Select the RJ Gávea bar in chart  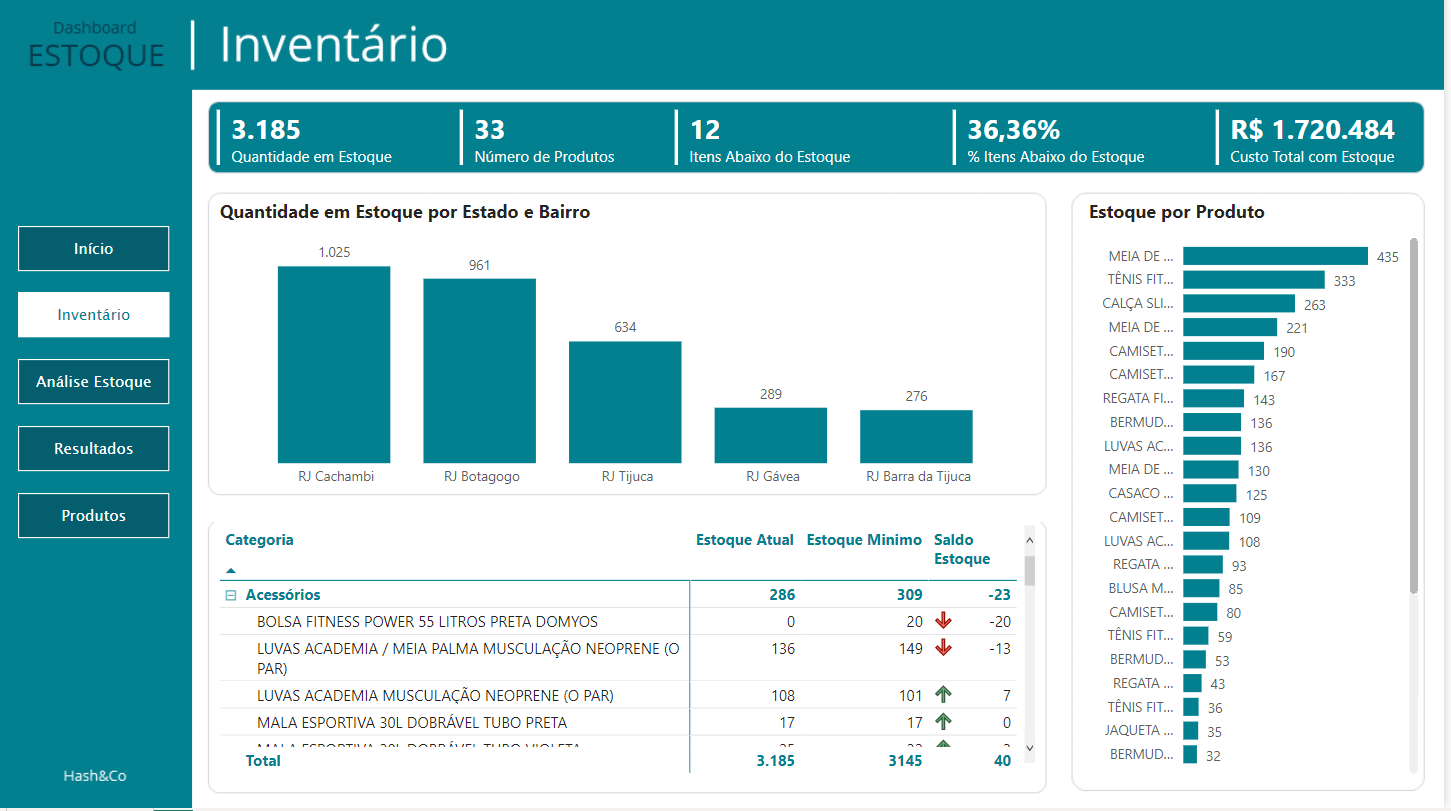coord(770,435)
